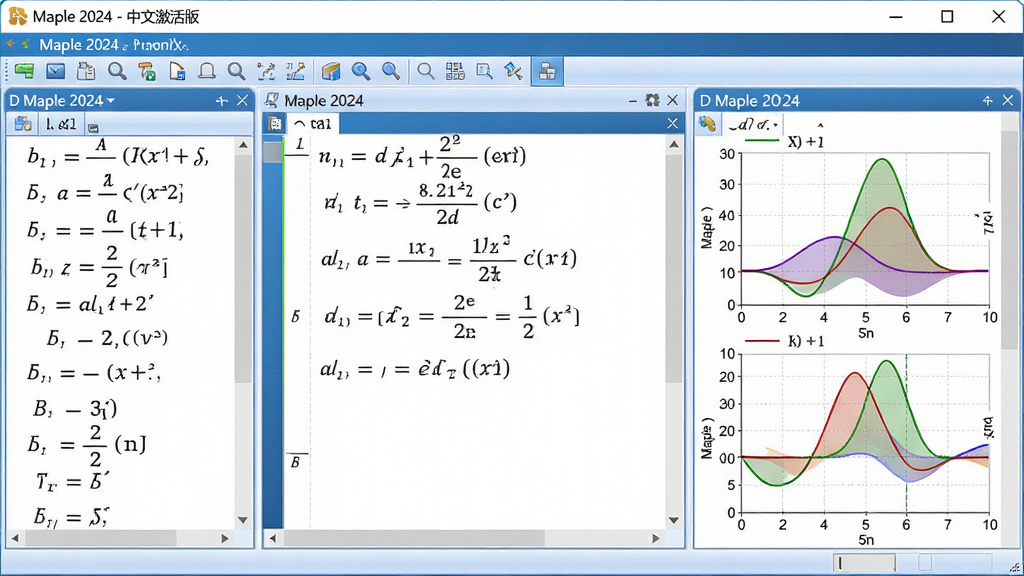Minimize the center Maple 2024 panel
Image resolution: width=1024 pixels, height=576 pixels.
[x=632, y=101]
